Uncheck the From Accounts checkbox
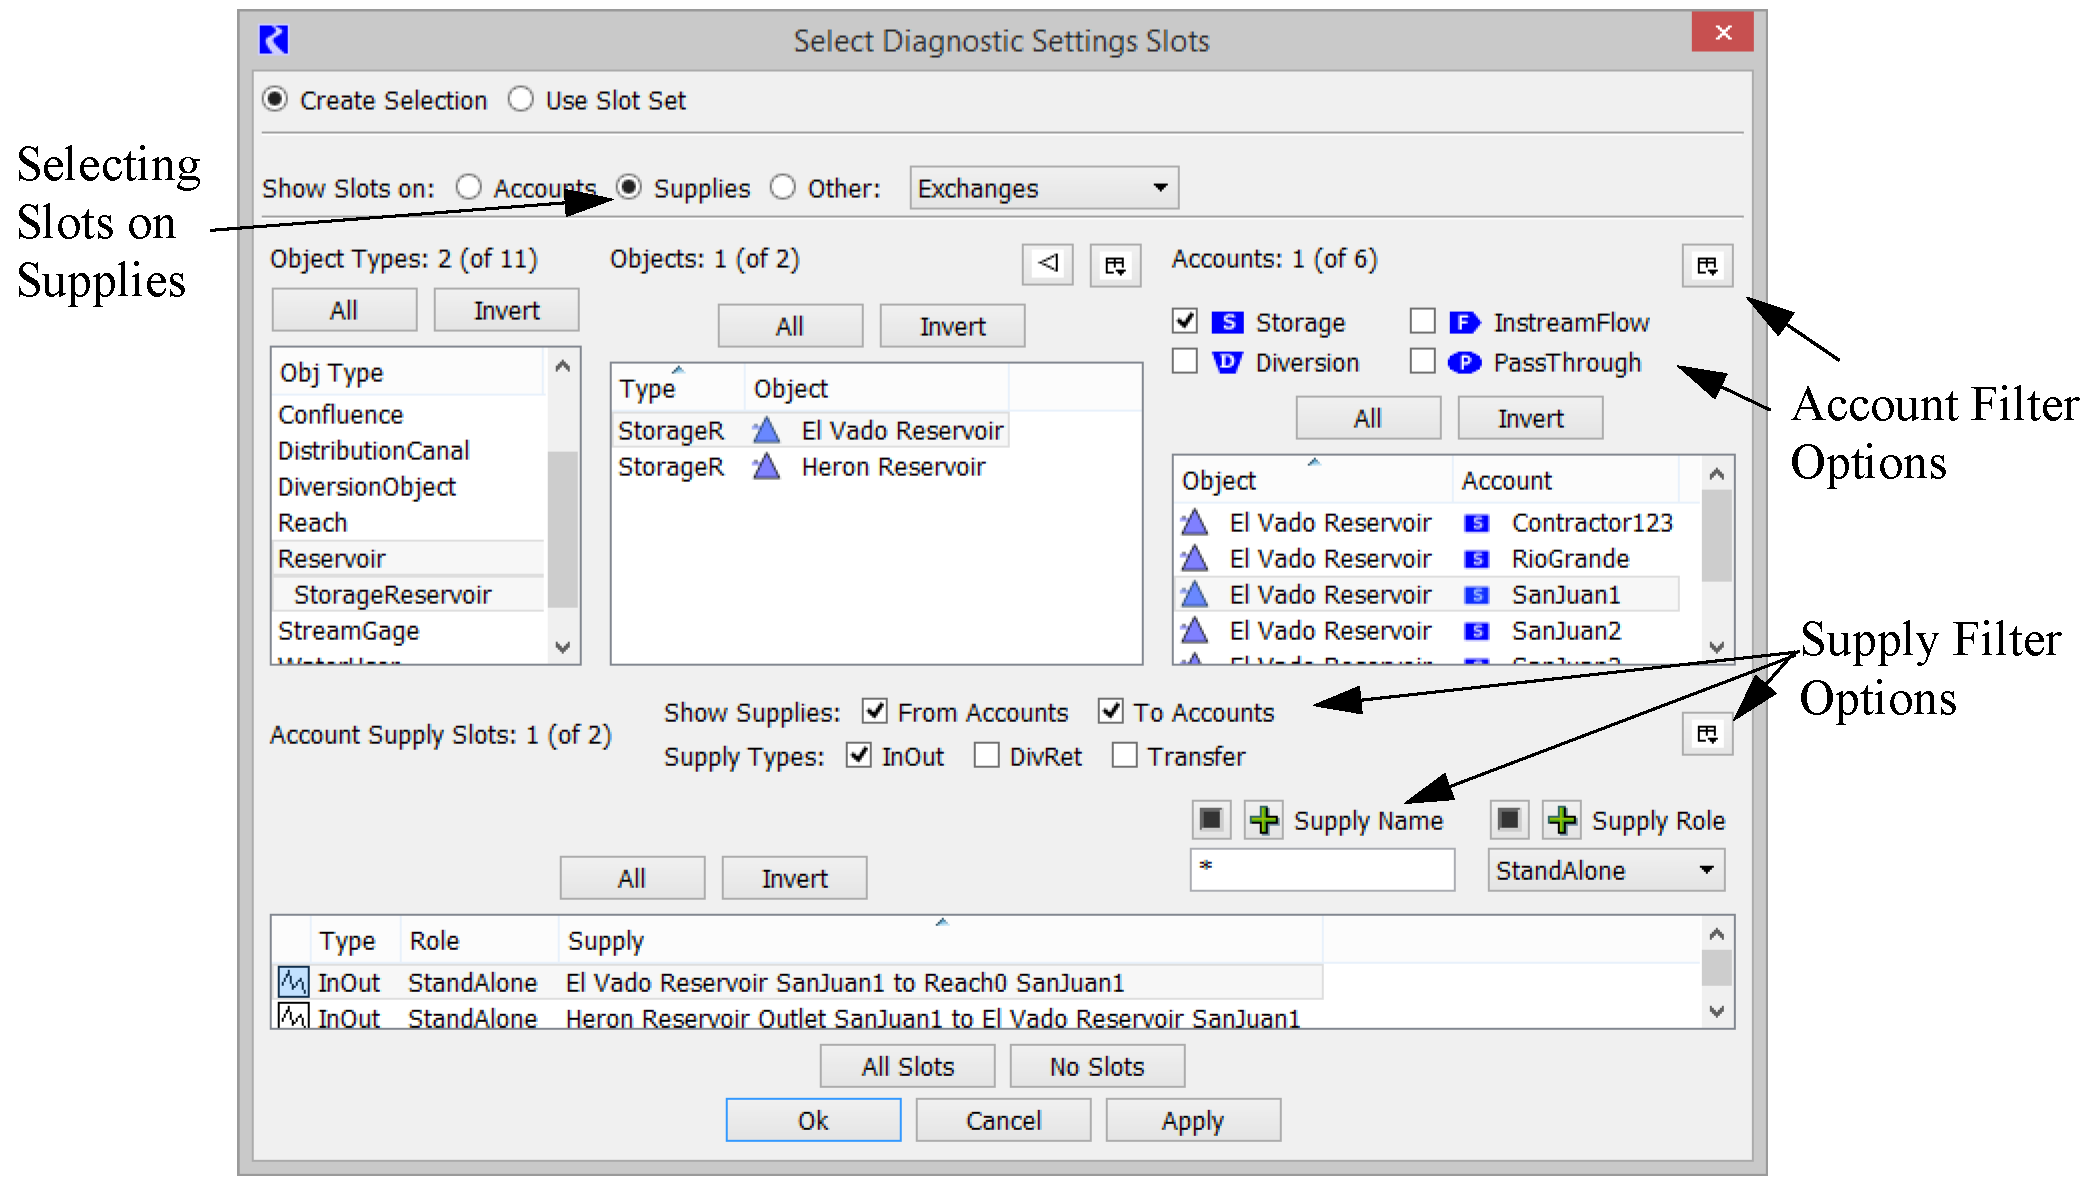This screenshot has height=1192, width=2100. click(x=875, y=711)
